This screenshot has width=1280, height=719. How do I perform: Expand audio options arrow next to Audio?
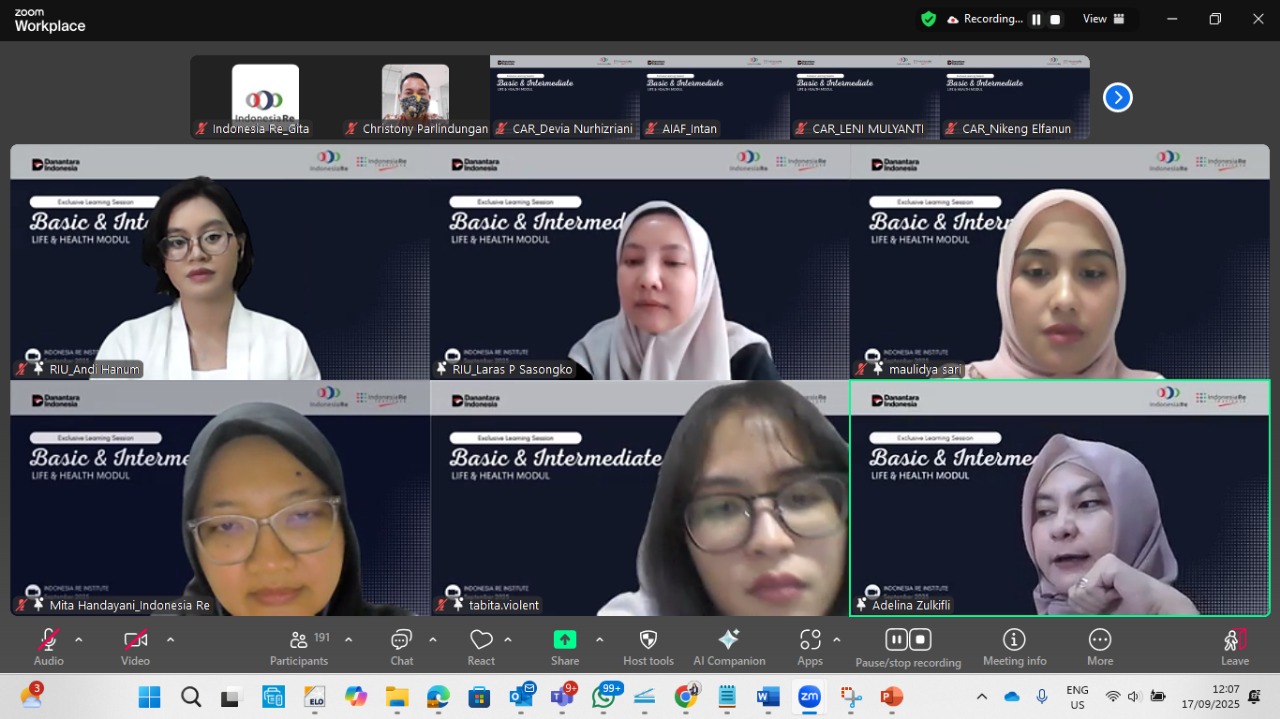79,640
